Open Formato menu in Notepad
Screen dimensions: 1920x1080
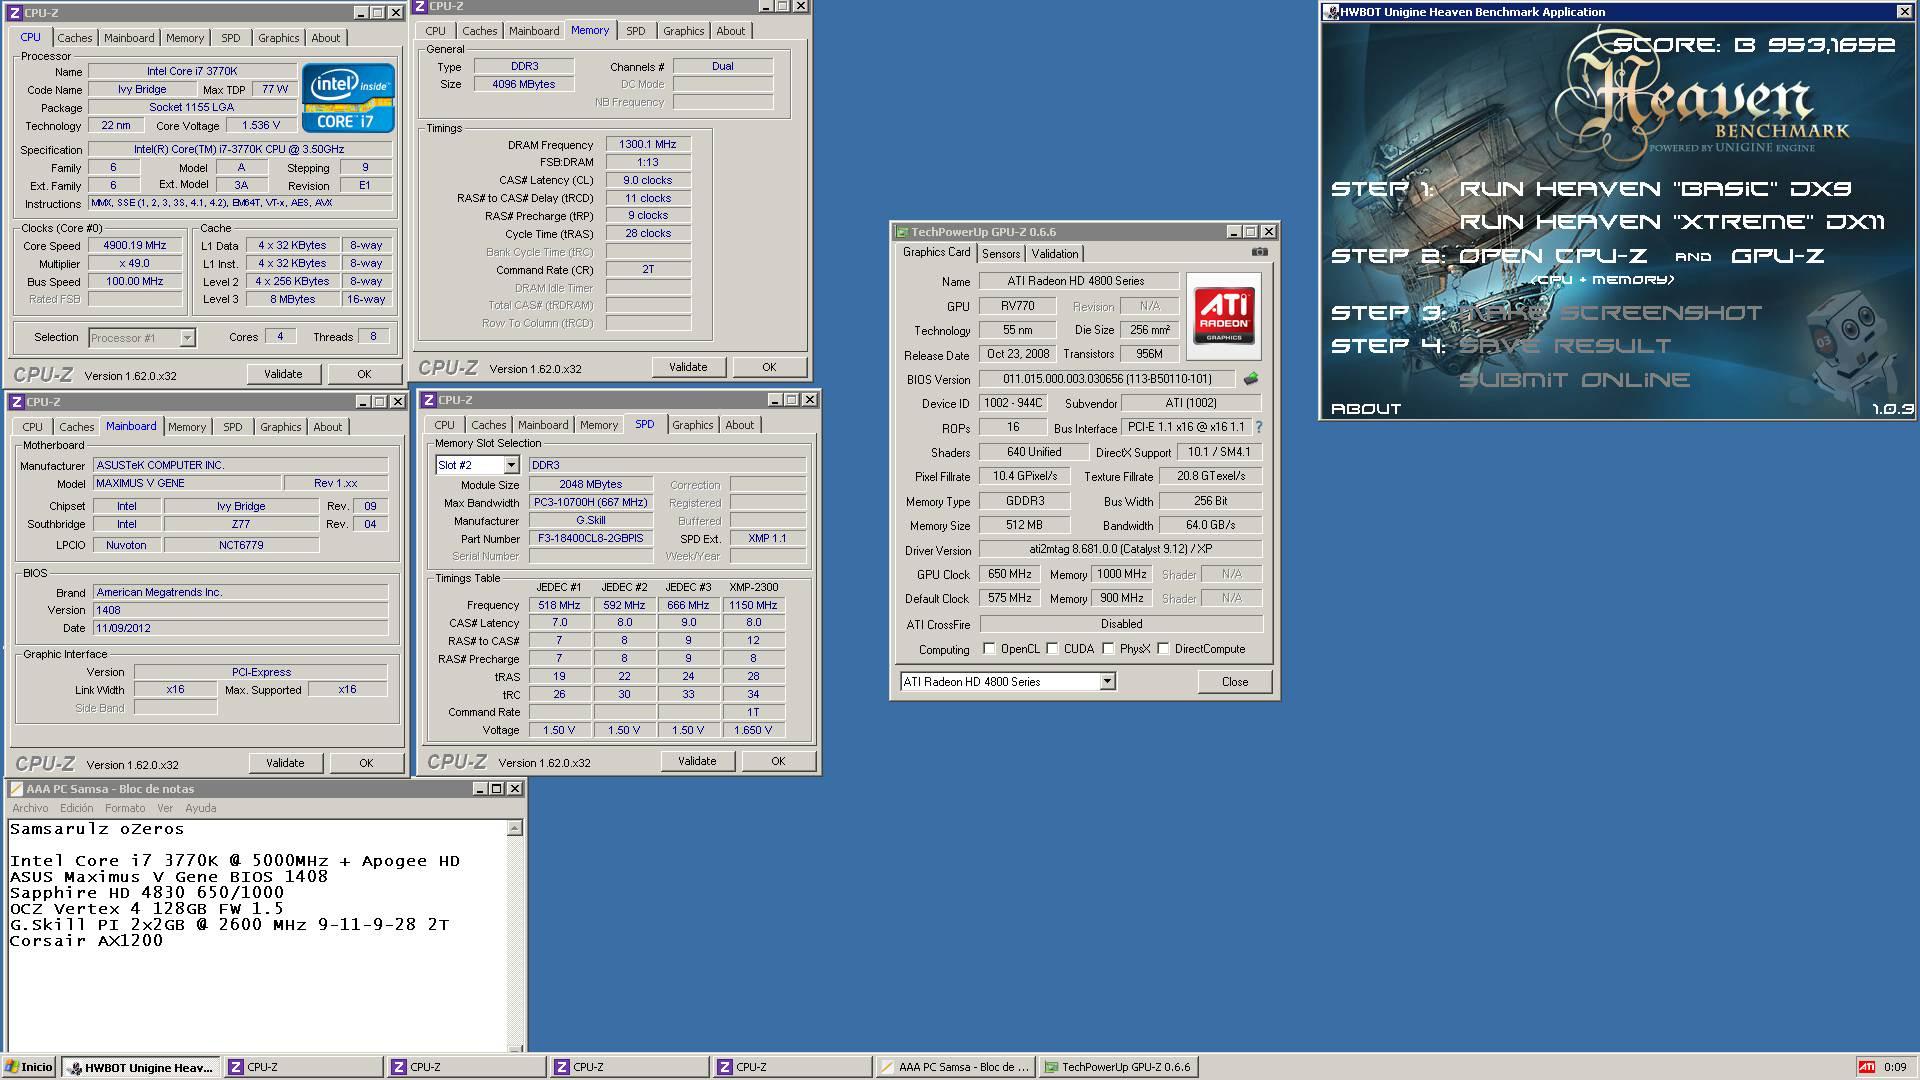click(x=125, y=808)
